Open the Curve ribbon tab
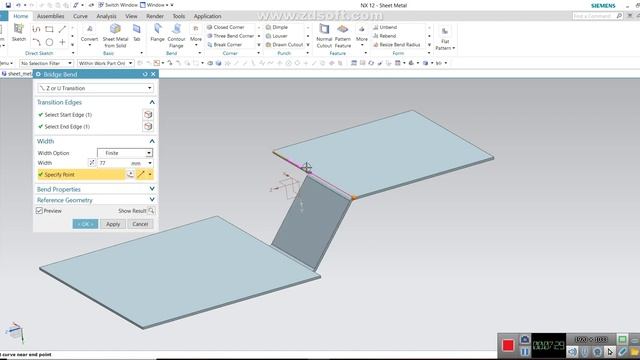 (80, 16)
